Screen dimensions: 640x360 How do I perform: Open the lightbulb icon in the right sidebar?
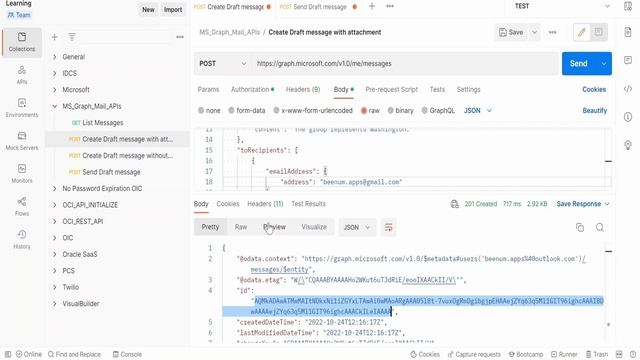[x=628, y=145]
